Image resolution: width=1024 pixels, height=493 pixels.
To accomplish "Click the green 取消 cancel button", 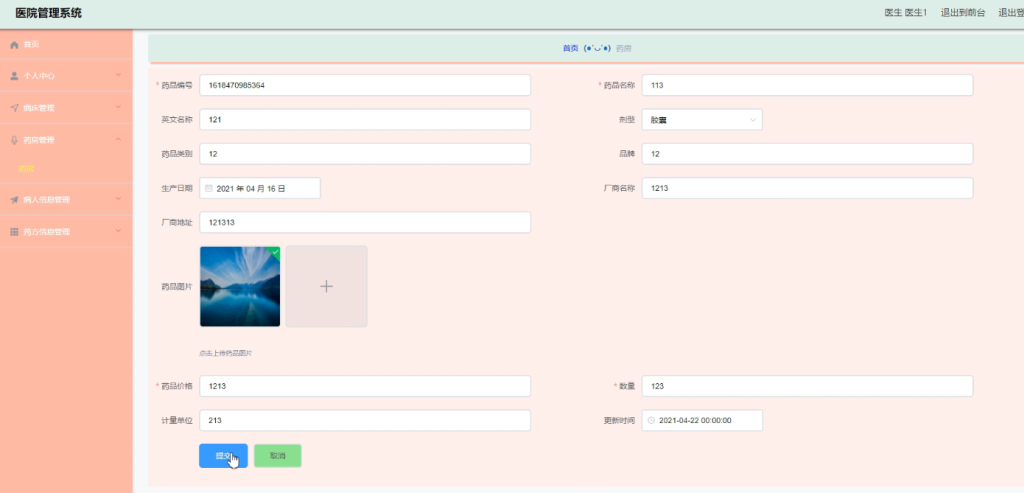I will pyautogui.click(x=278, y=456).
